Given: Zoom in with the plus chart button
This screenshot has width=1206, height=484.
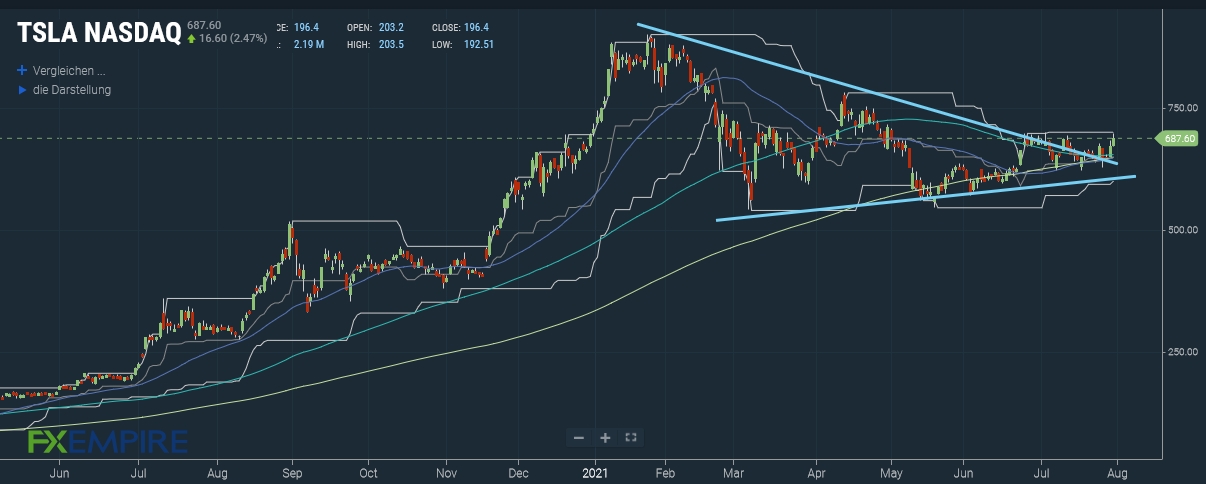Looking at the screenshot, I should tap(605, 437).
